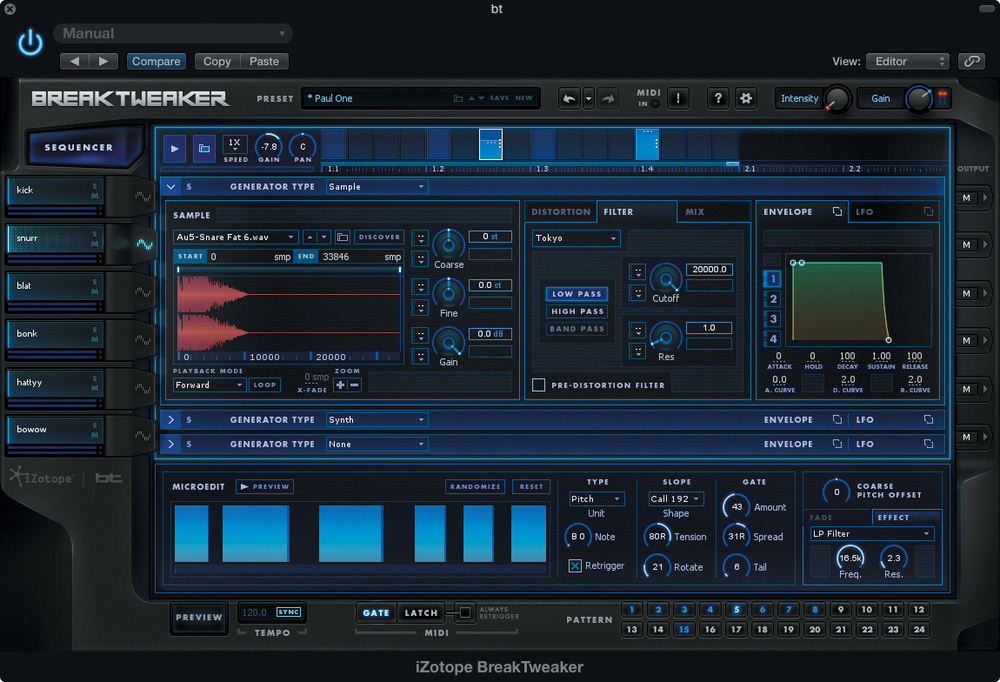
Task: Click the RANDOMIZE microedit button
Action: coord(474,486)
